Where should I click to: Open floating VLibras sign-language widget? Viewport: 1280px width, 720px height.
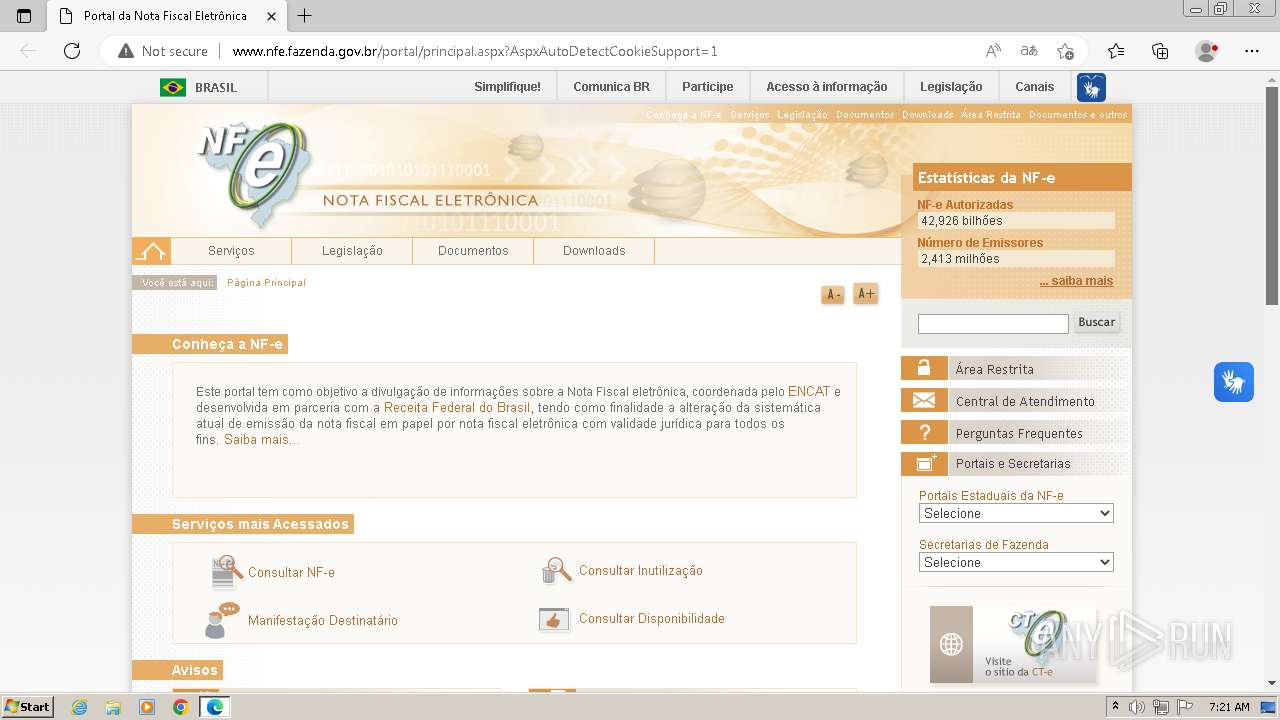click(1234, 382)
